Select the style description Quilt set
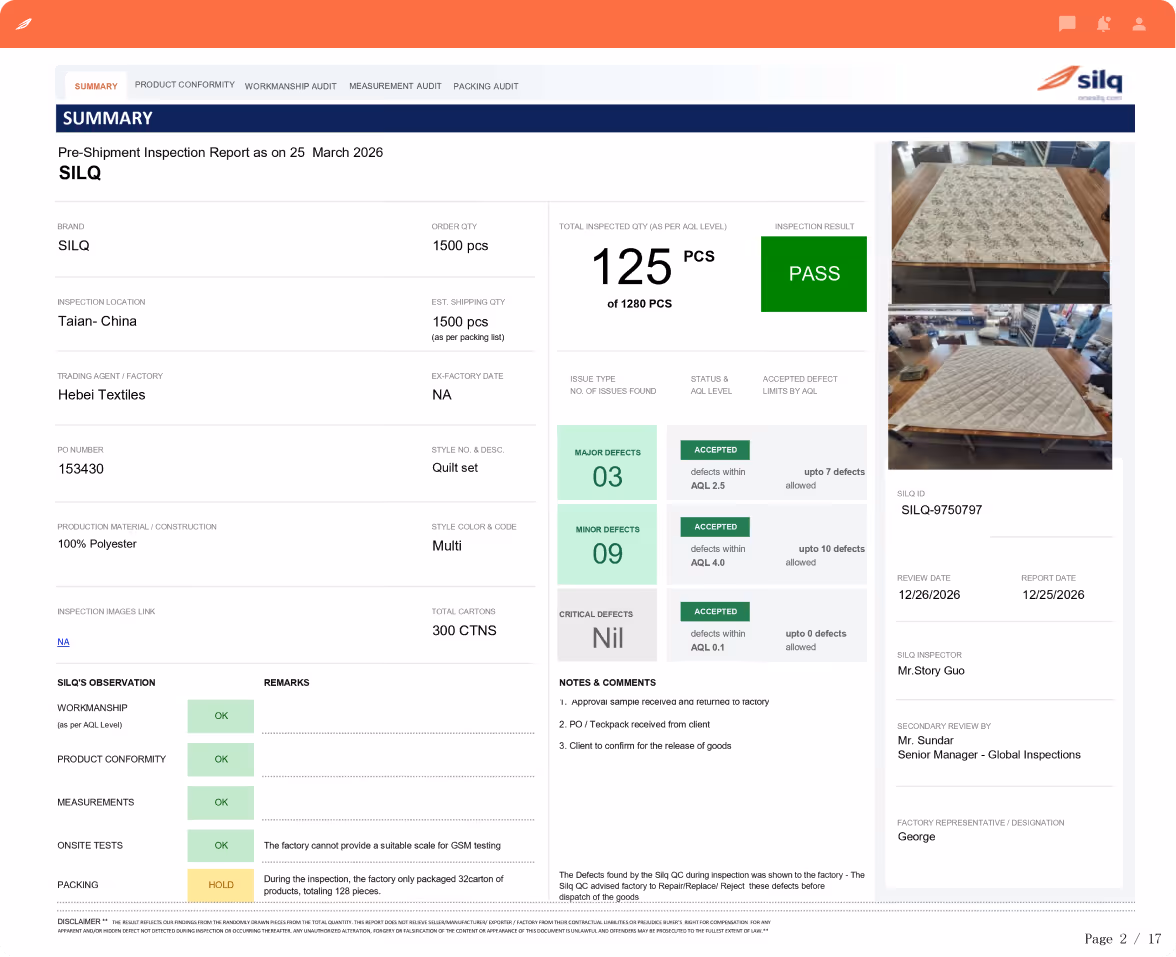 [454, 468]
